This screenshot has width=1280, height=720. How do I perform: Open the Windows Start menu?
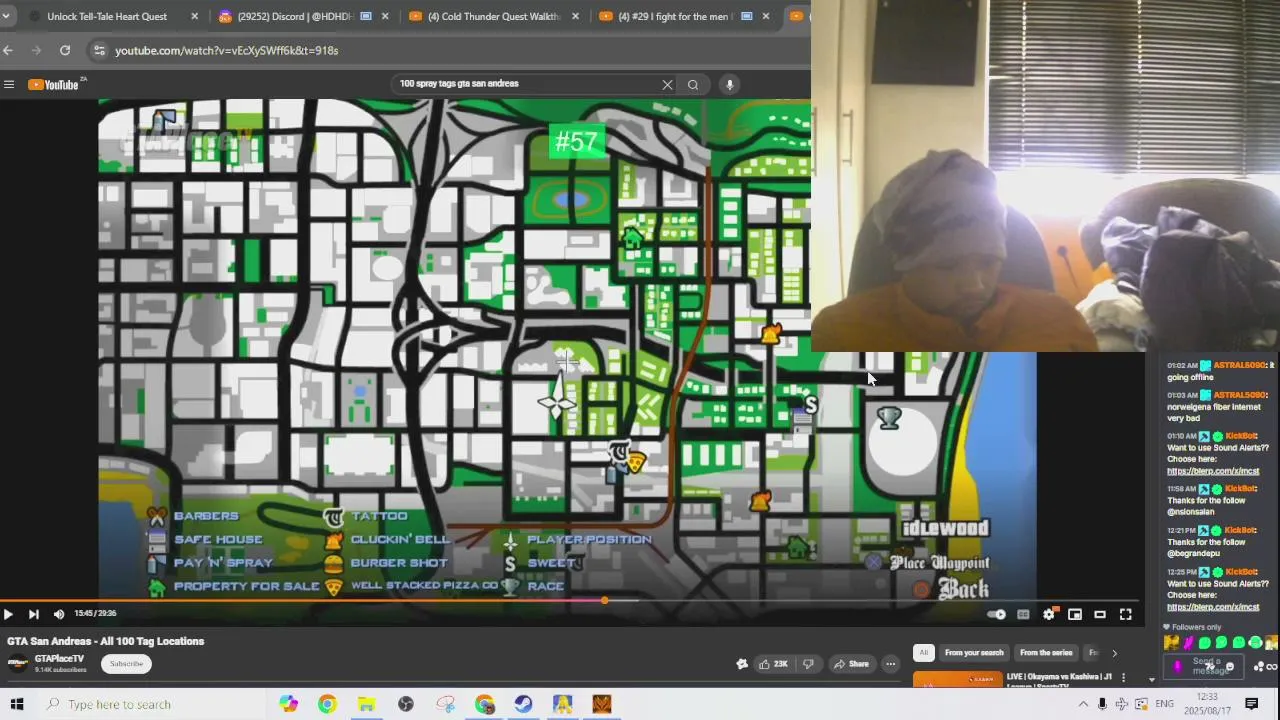(x=16, y=704)
